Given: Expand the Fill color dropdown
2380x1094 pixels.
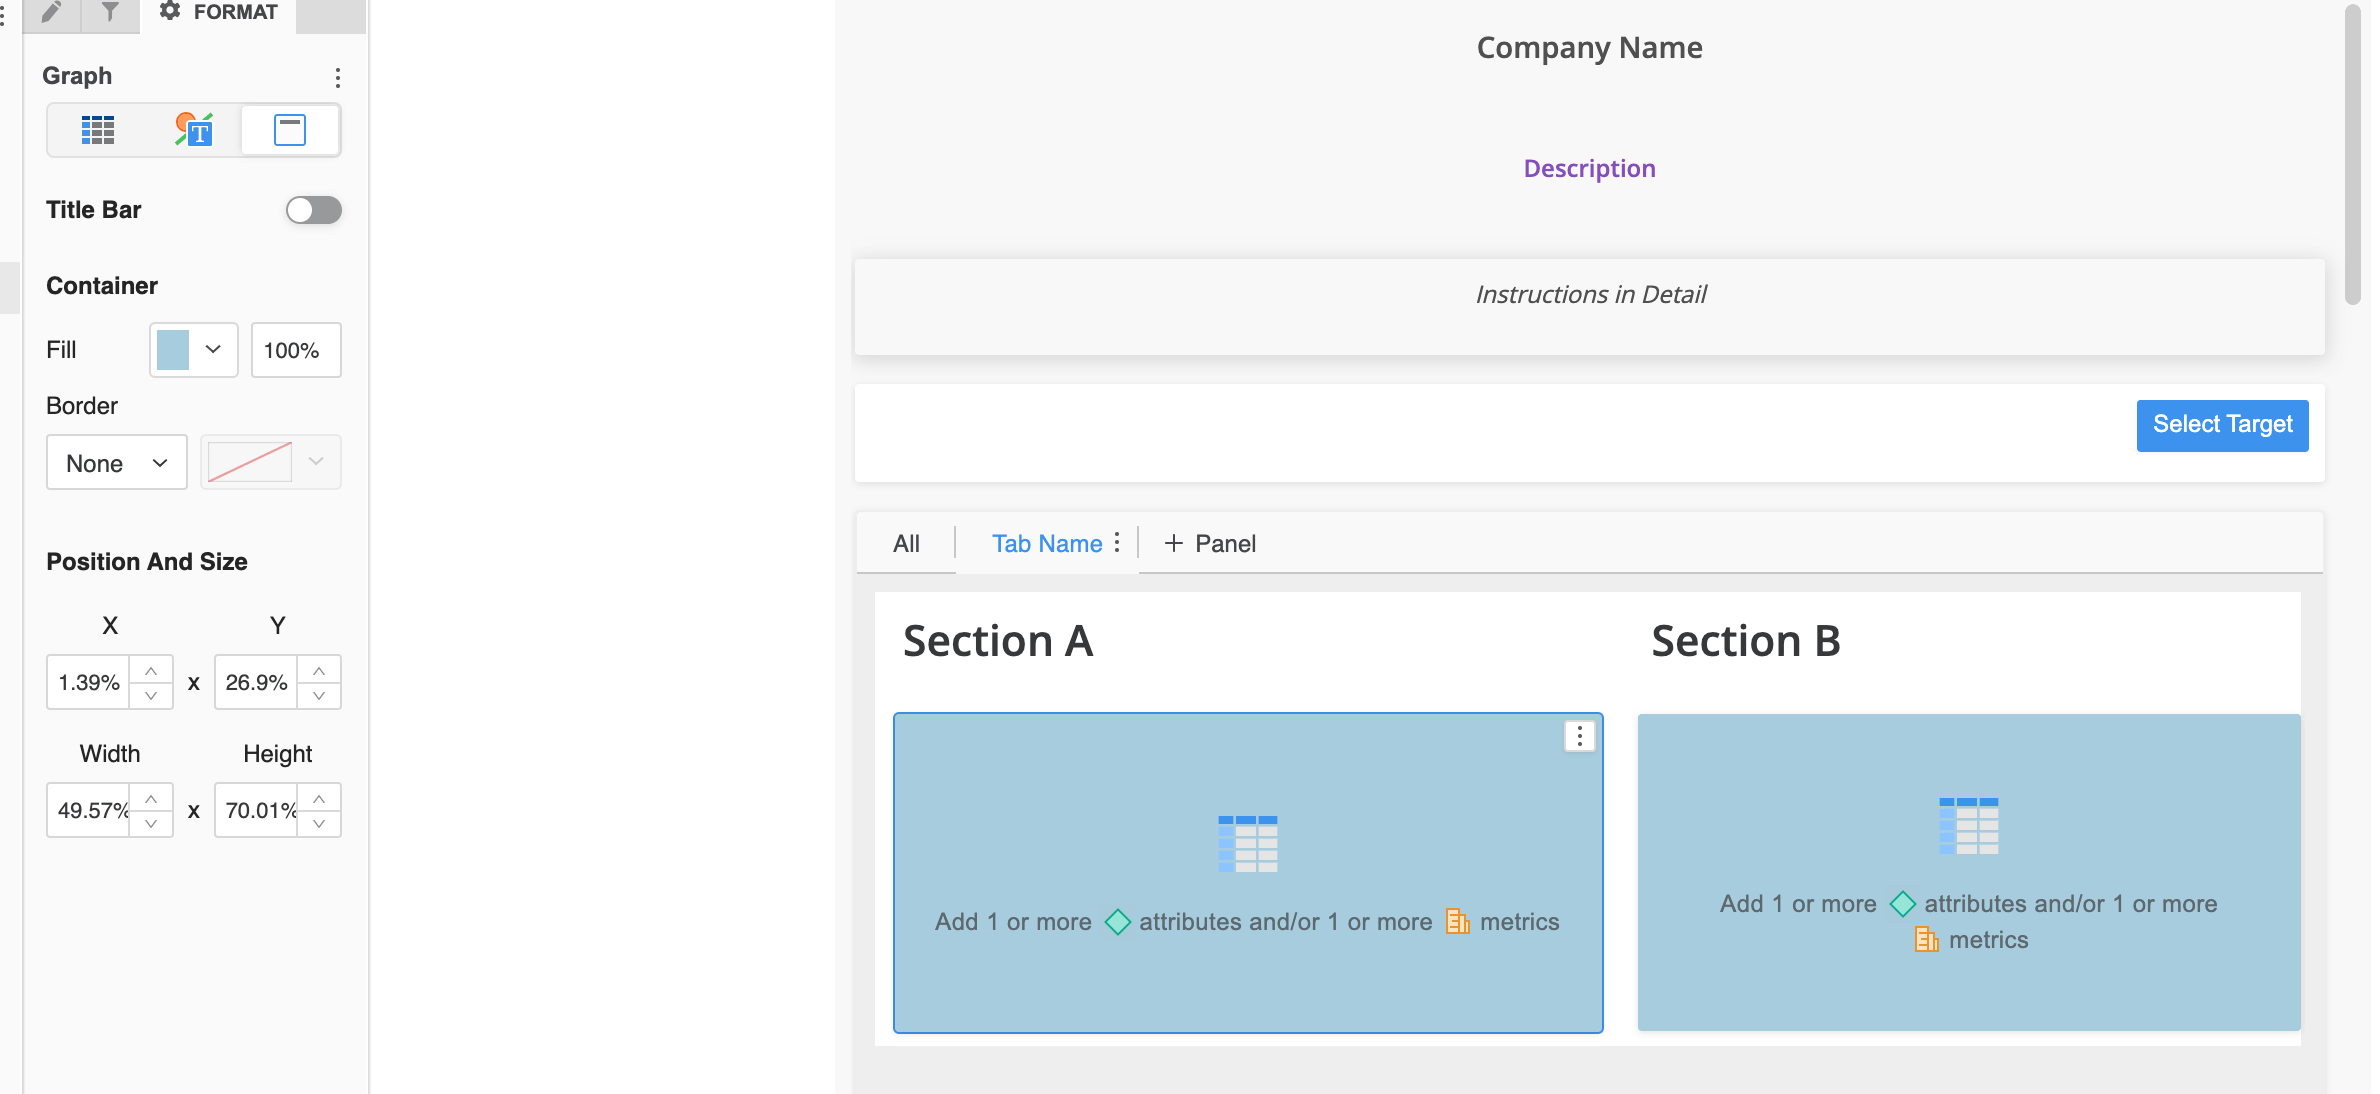Looking at the screenshot, I should tap(213, 350).
